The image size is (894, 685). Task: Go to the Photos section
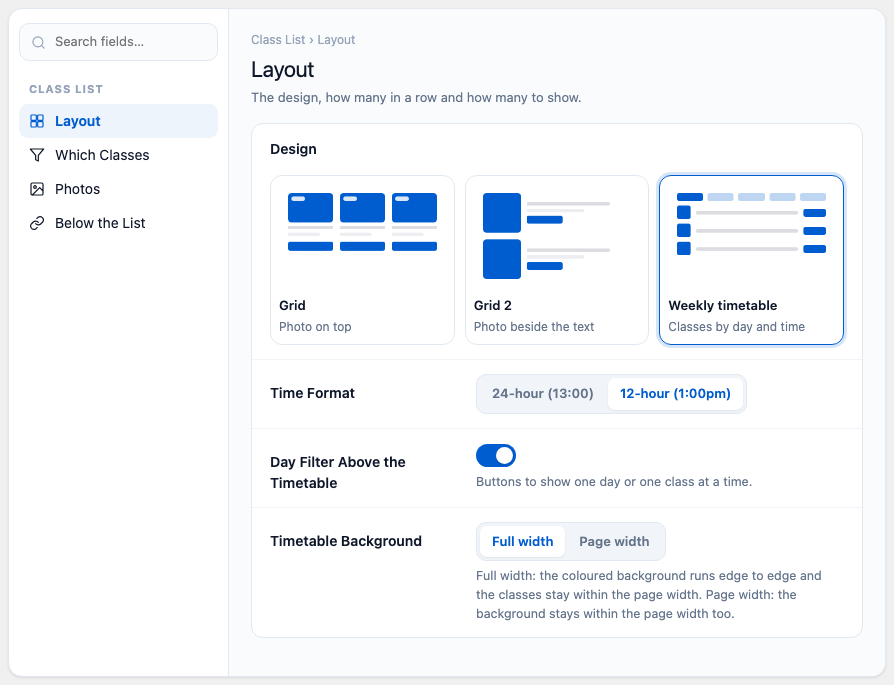[119, 189]
